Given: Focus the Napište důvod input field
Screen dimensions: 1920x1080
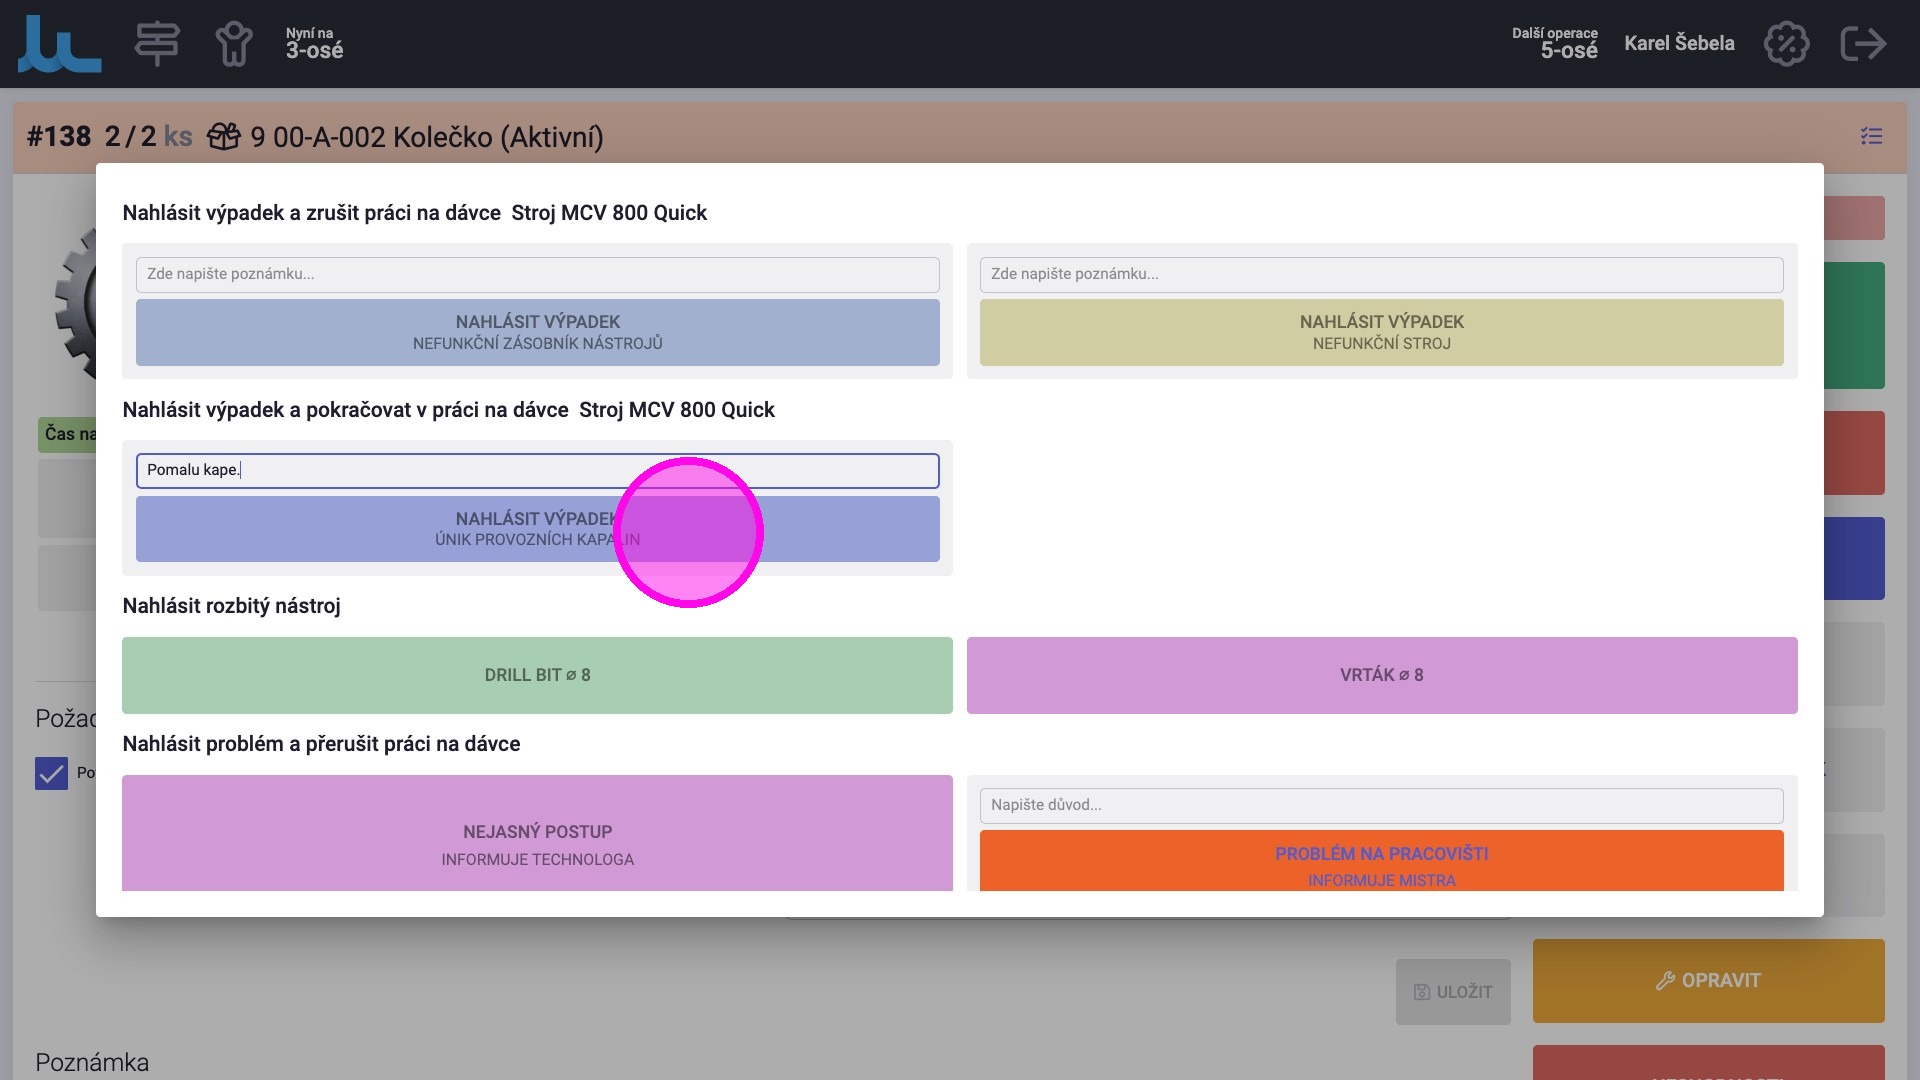Looking at the screenshot, I should [1381, 805].
